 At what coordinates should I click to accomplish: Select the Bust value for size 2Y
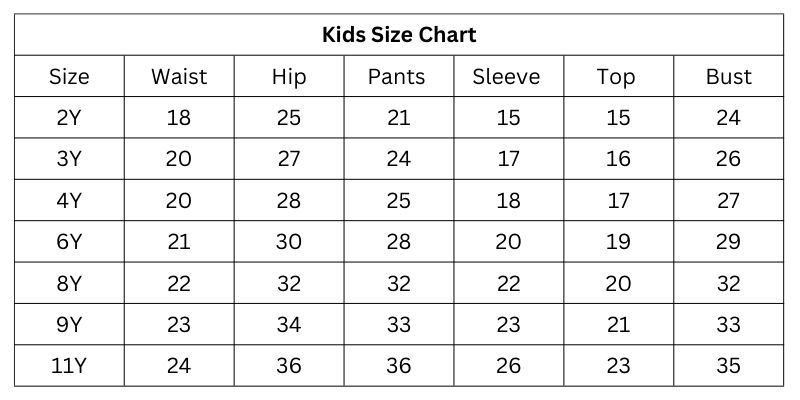(728, 118)
